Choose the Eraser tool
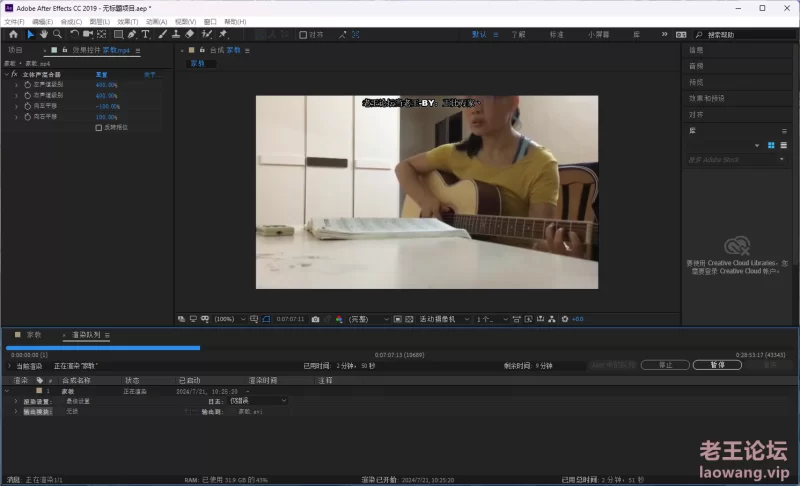The image size is (800, 486). click(190, 34)
